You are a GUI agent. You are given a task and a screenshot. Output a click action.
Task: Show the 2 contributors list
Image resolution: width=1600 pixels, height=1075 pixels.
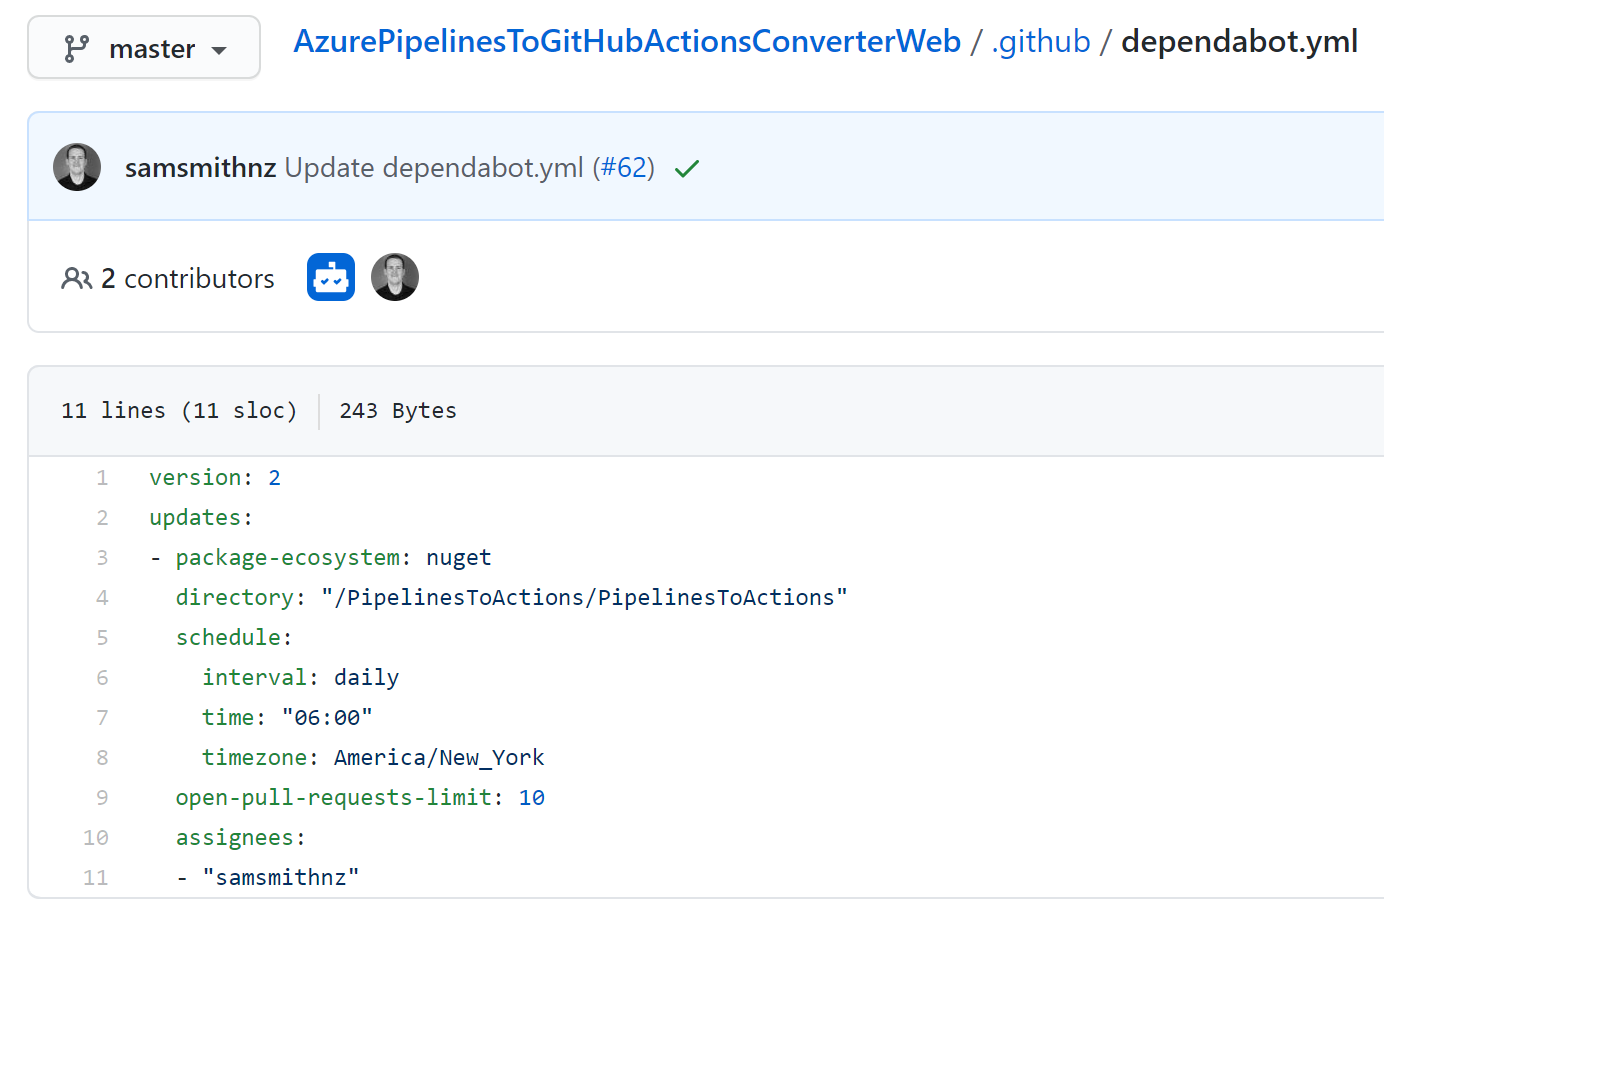(x=187, y=279)
